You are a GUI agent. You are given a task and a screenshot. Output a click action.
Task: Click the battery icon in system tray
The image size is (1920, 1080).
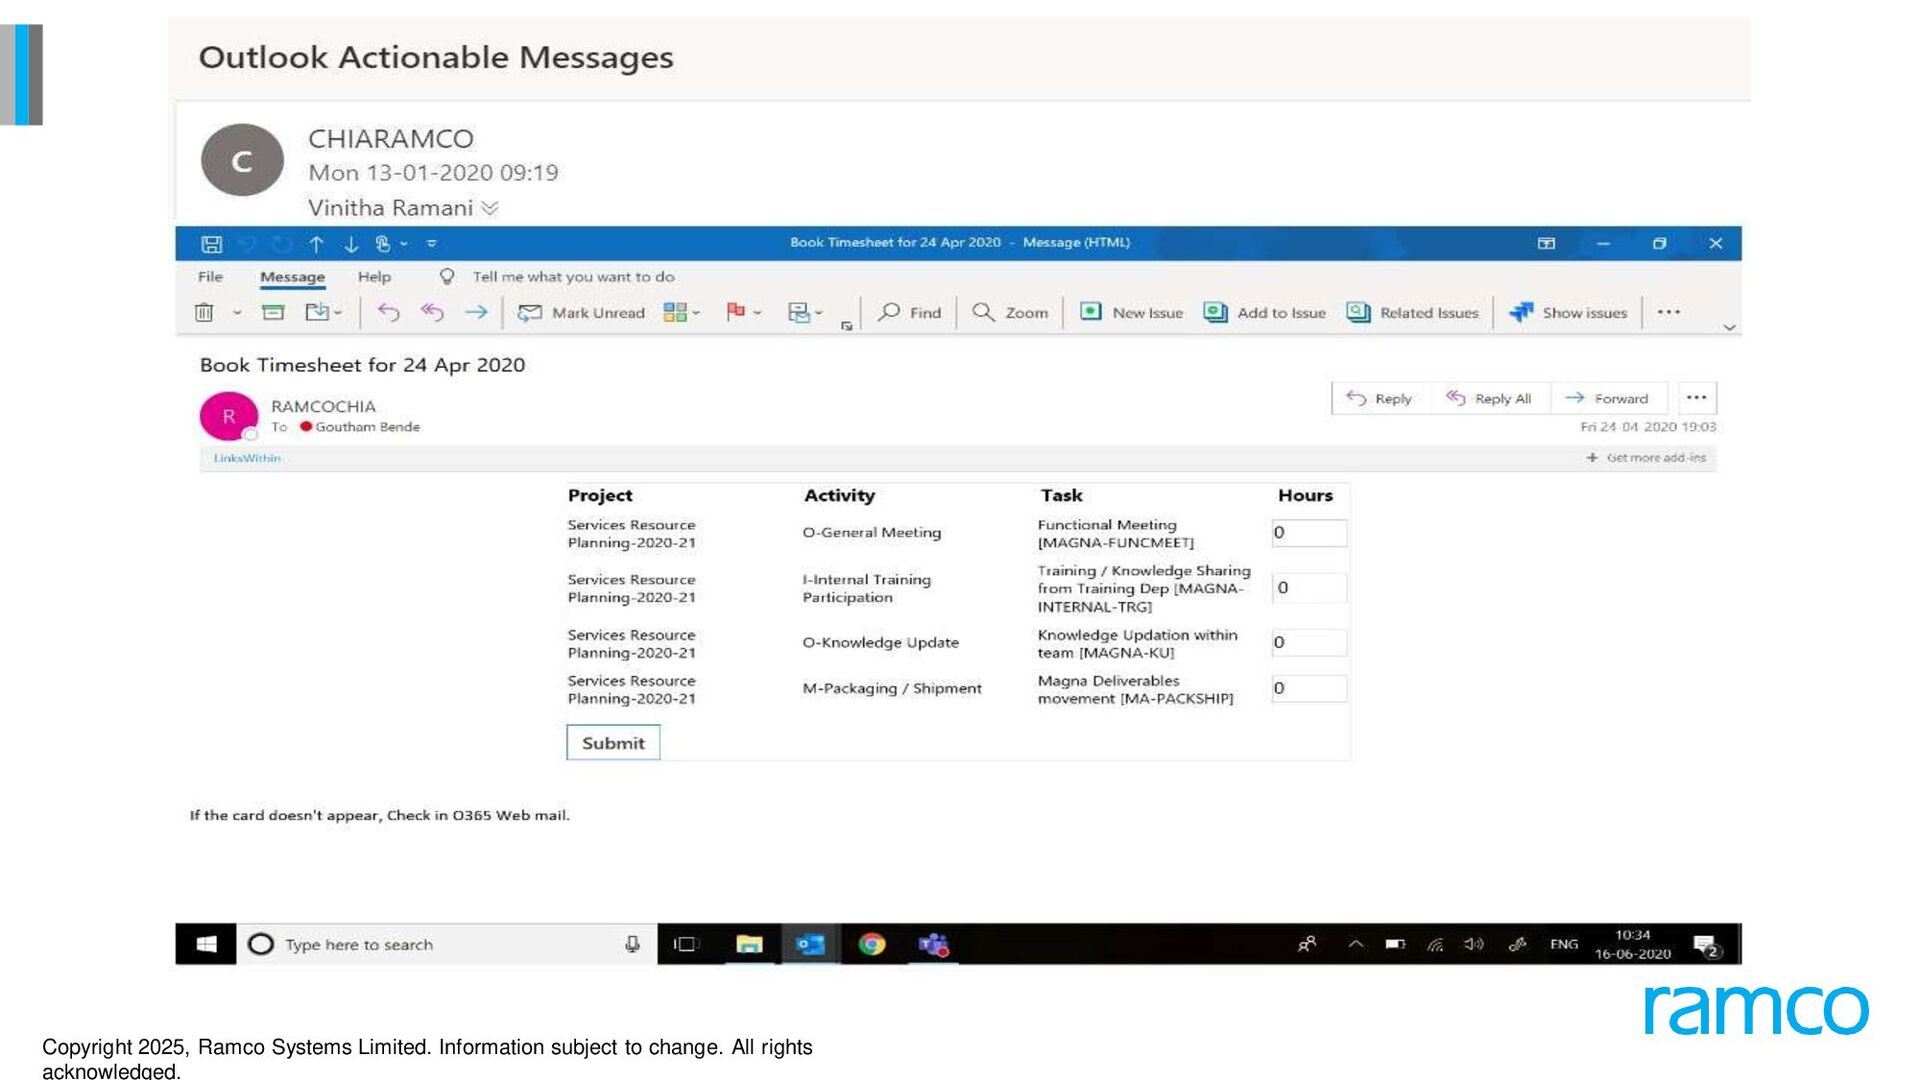[1395, 944]
